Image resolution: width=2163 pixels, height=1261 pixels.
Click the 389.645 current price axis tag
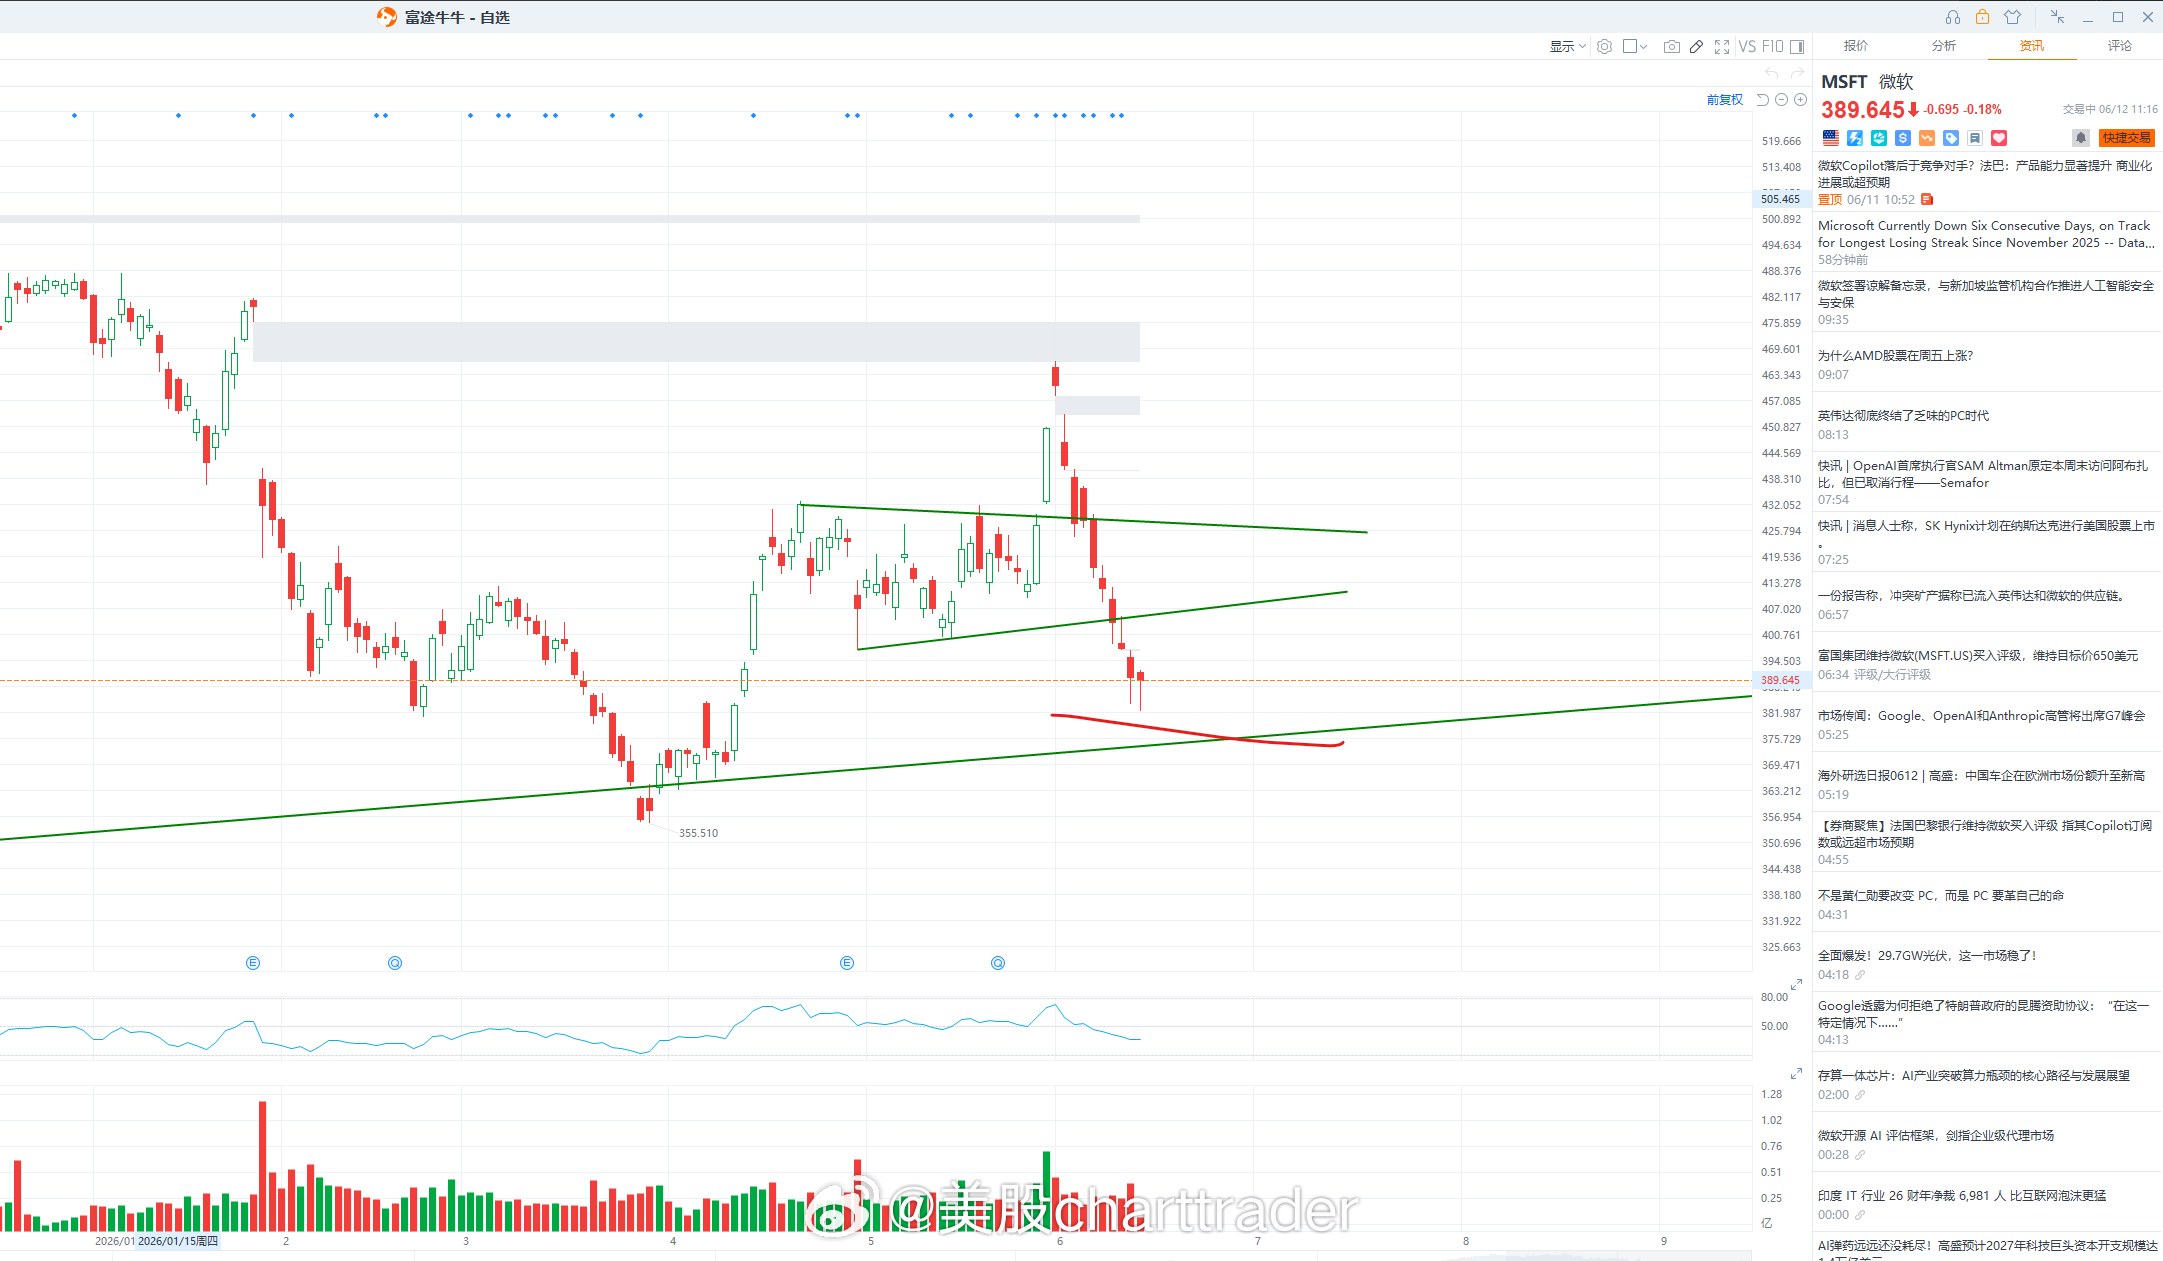point(1780,680)
